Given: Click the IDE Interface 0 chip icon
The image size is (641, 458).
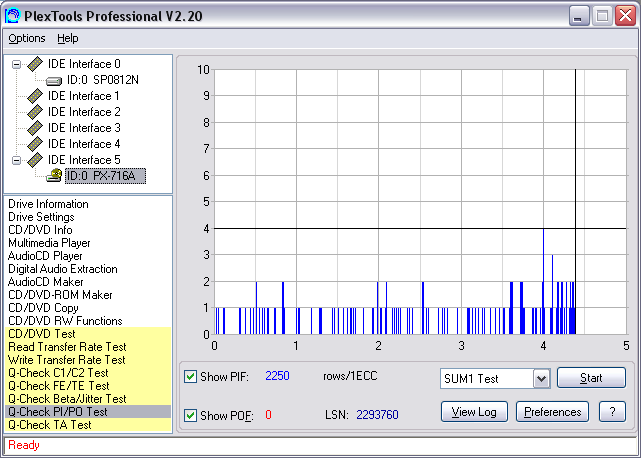Looking at the screenshot, I should tap(35, 64).
